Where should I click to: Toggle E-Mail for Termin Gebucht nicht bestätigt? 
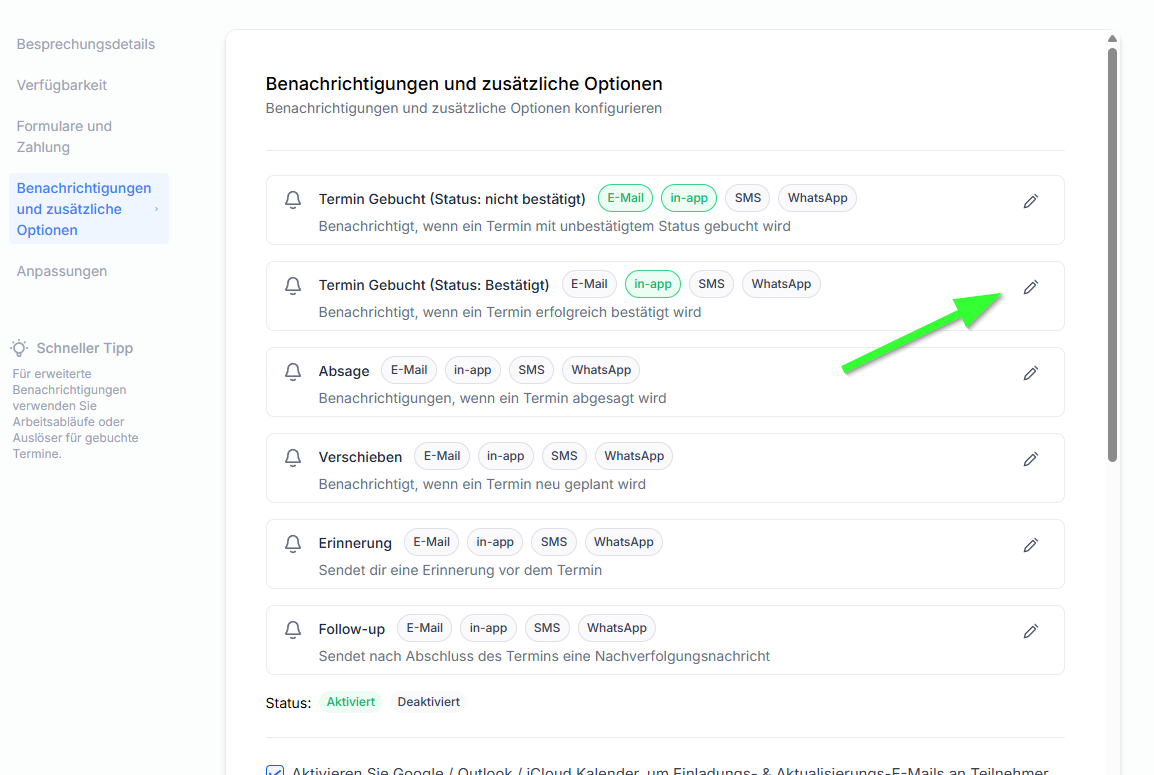[x=626, y=198]
